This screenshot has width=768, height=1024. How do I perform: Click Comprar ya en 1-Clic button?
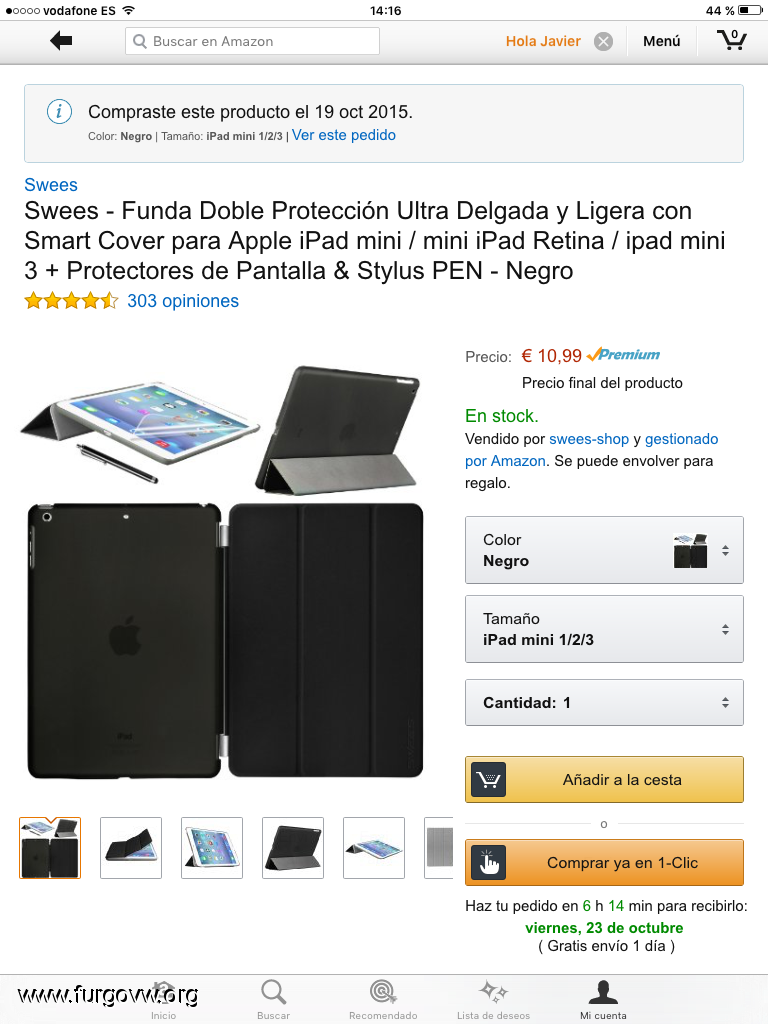pos(604,863)
